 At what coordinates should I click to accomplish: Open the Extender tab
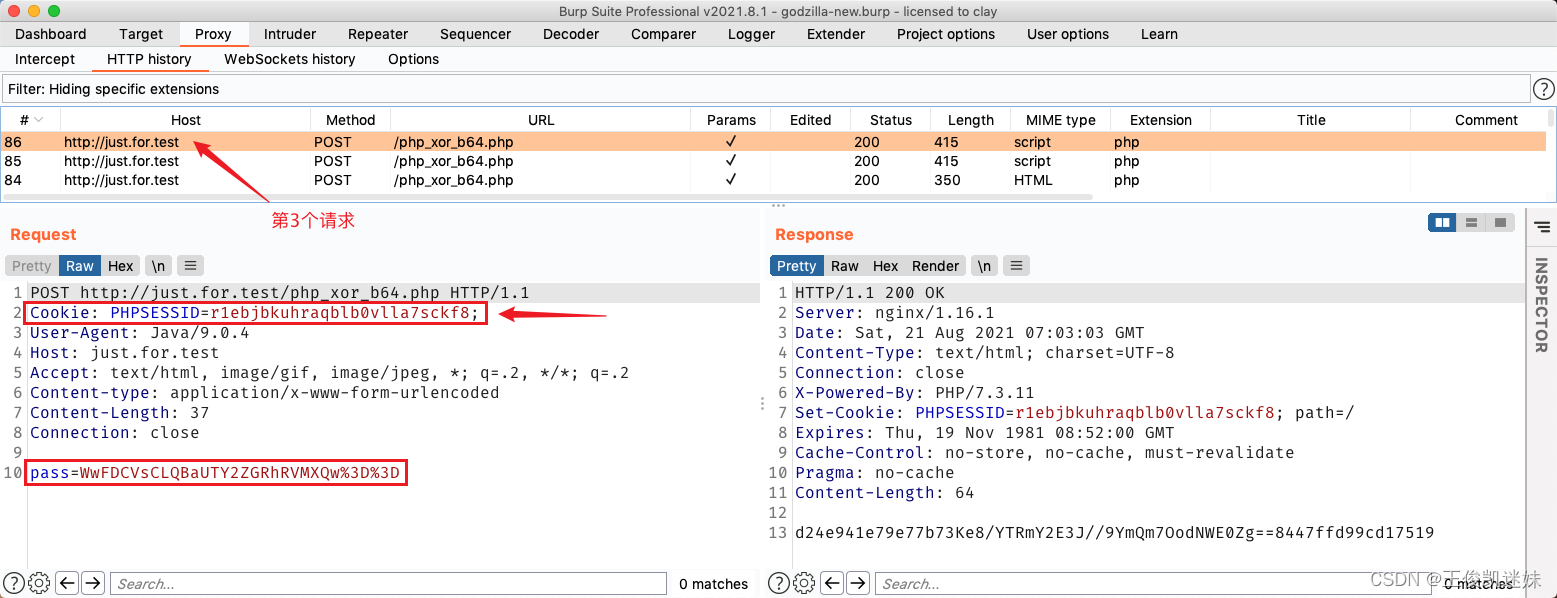click(x=836, y=34)
